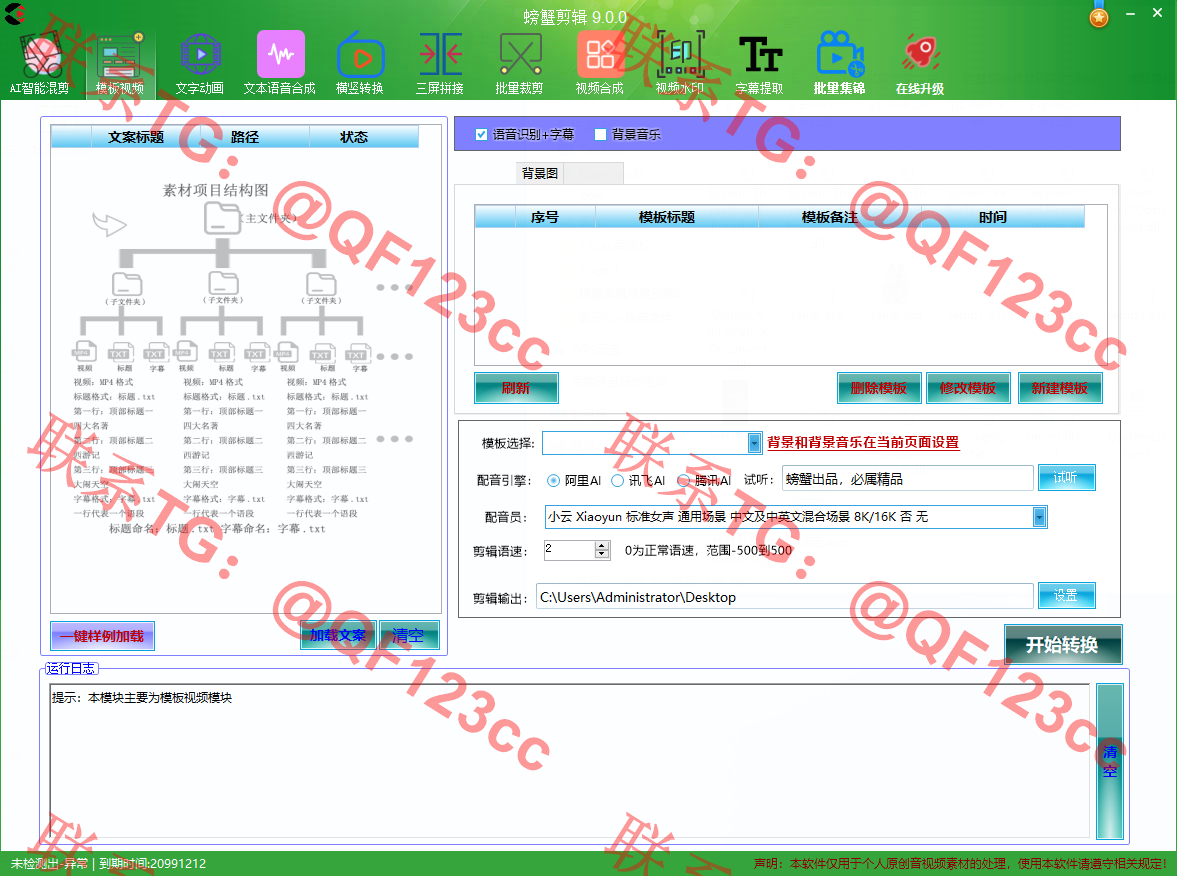Image resolution: width=1177 pixels, height=876 pixels.
Task: Enable the 背景音乐 checkbox
Action: coord(601,134)
